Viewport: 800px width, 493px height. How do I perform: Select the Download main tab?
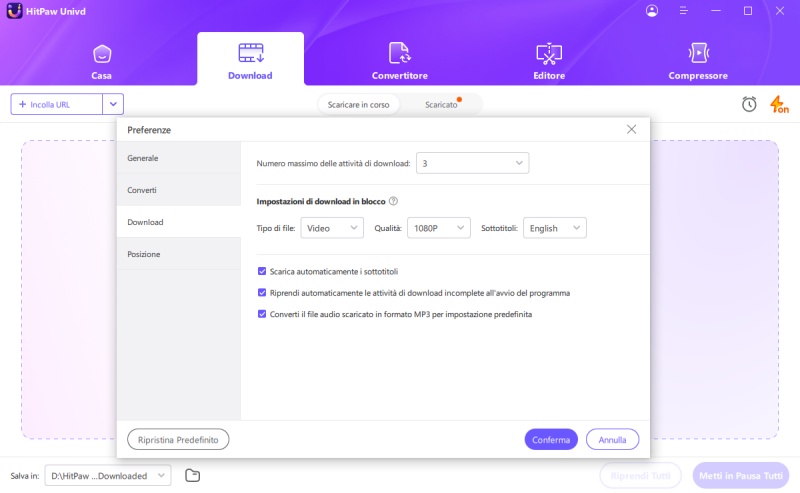[x=250, y=60]
